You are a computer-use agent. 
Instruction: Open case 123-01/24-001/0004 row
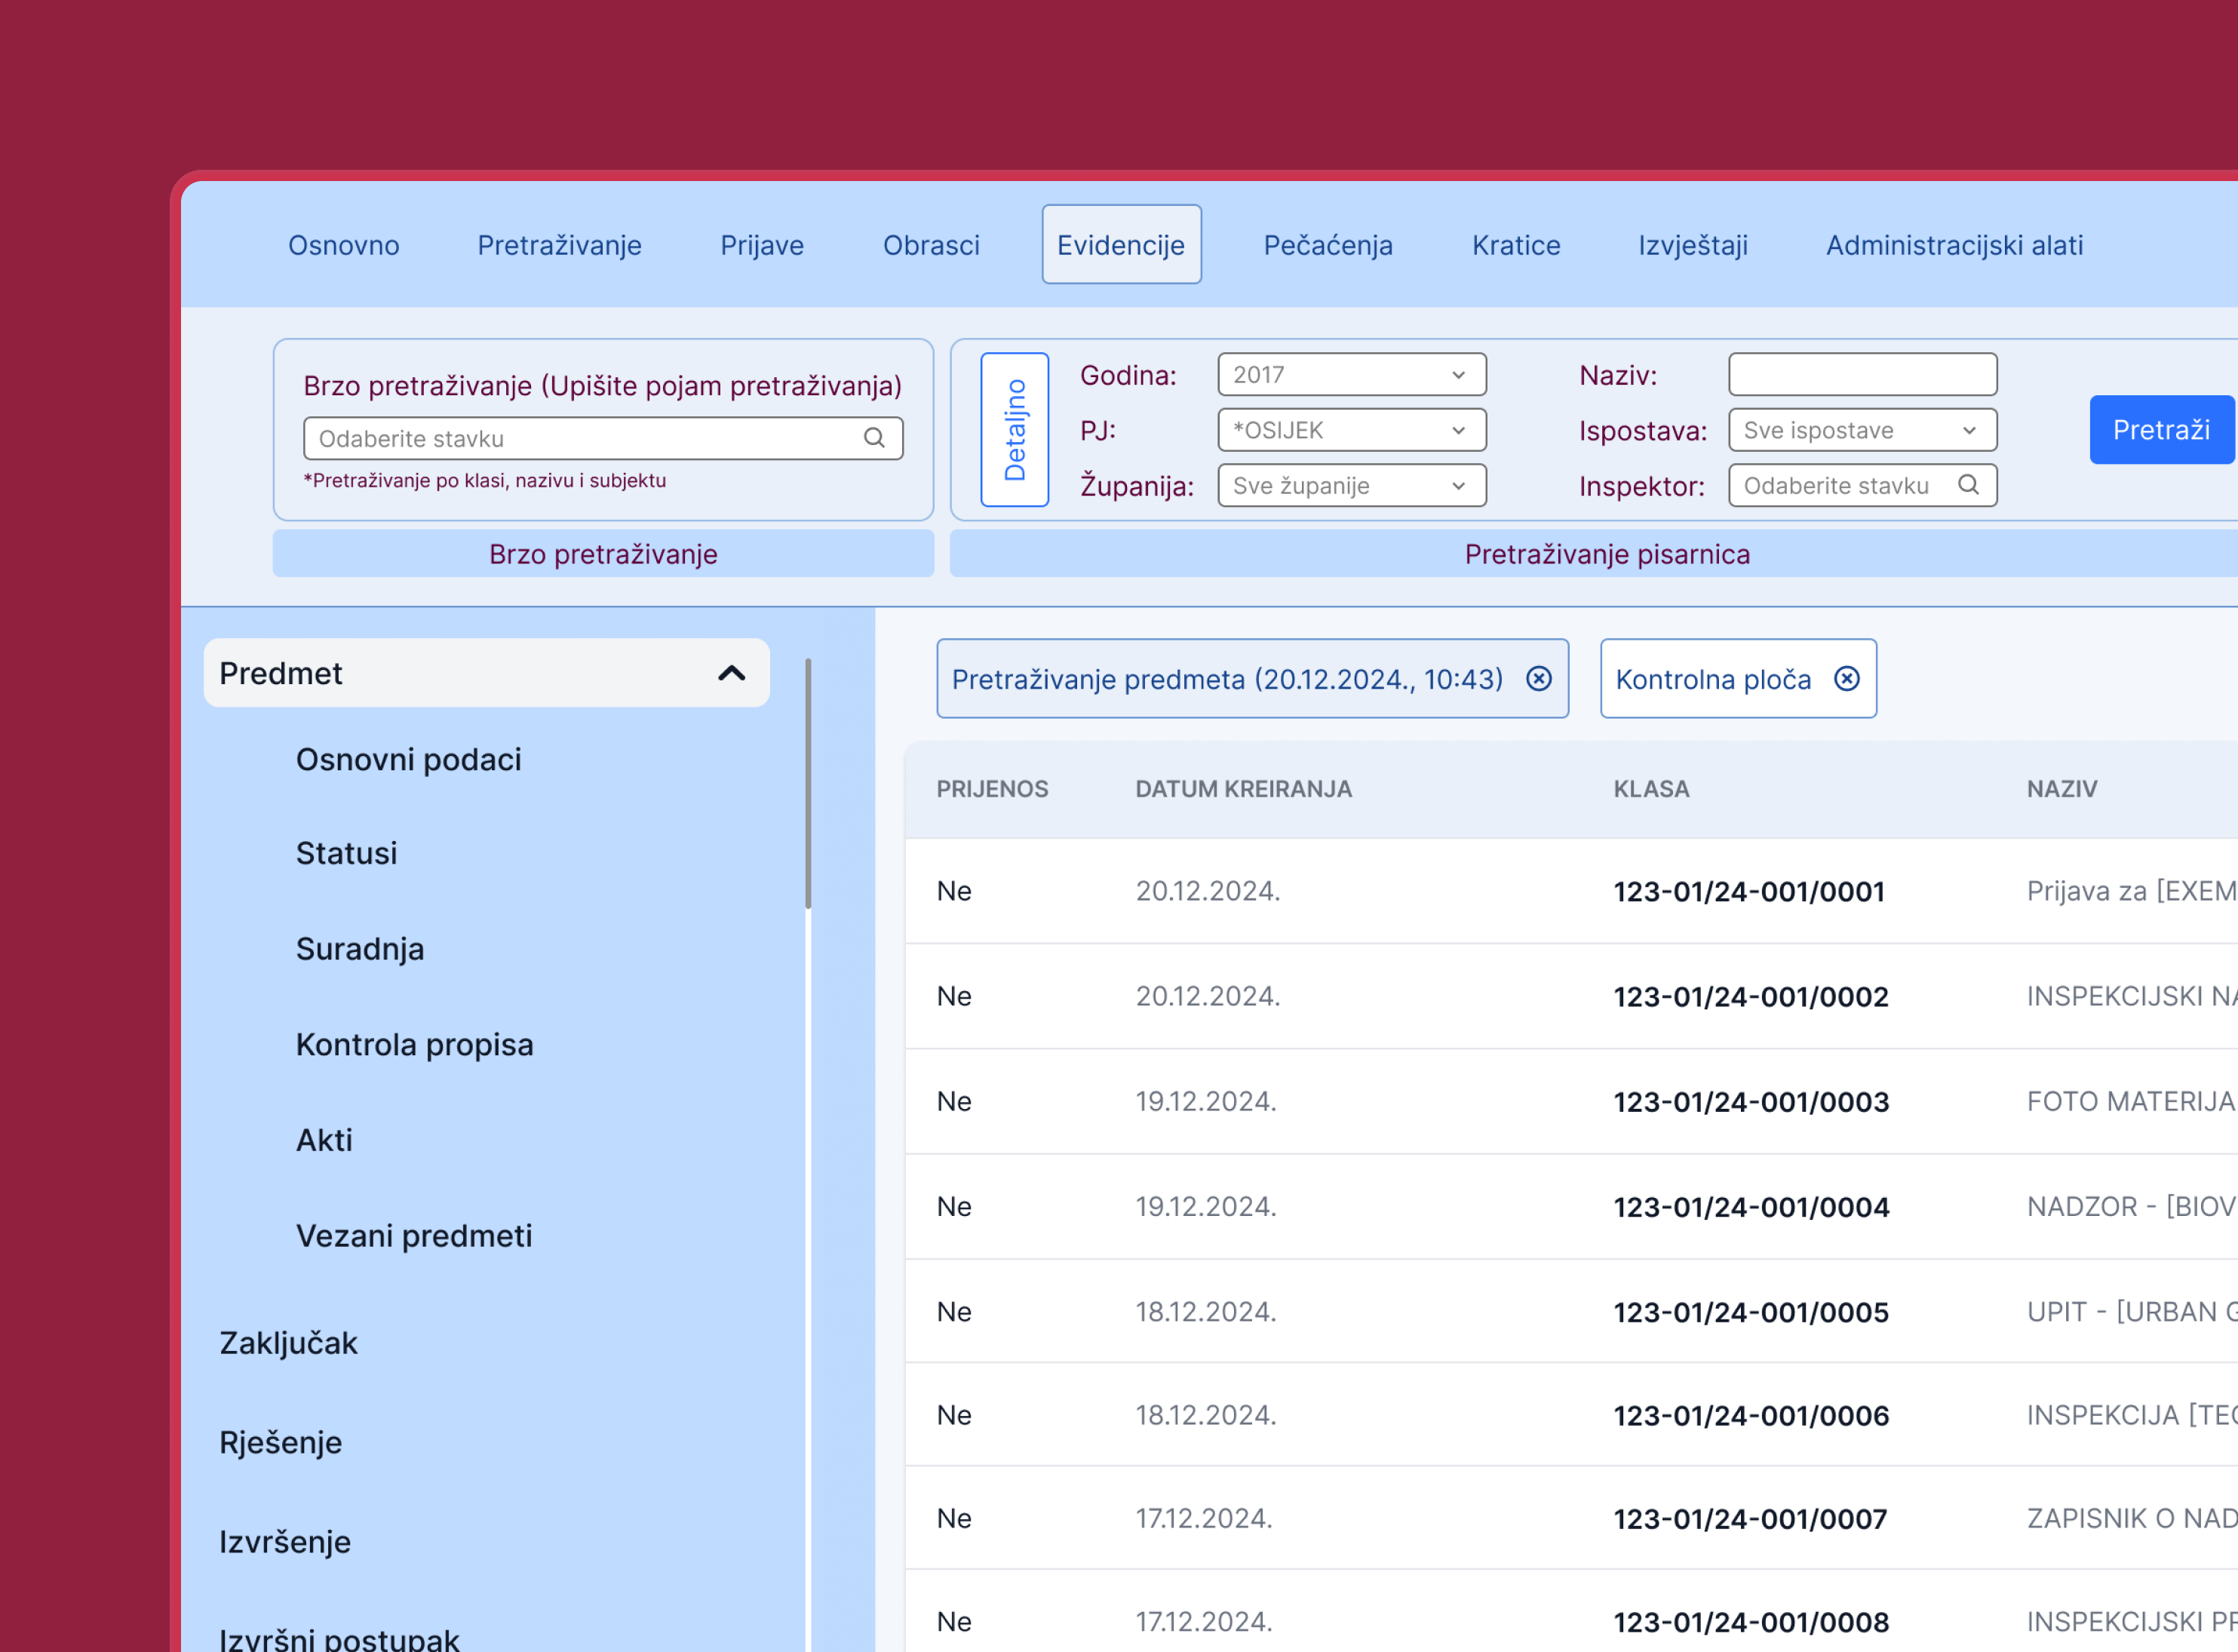tap(1750, 1207)
